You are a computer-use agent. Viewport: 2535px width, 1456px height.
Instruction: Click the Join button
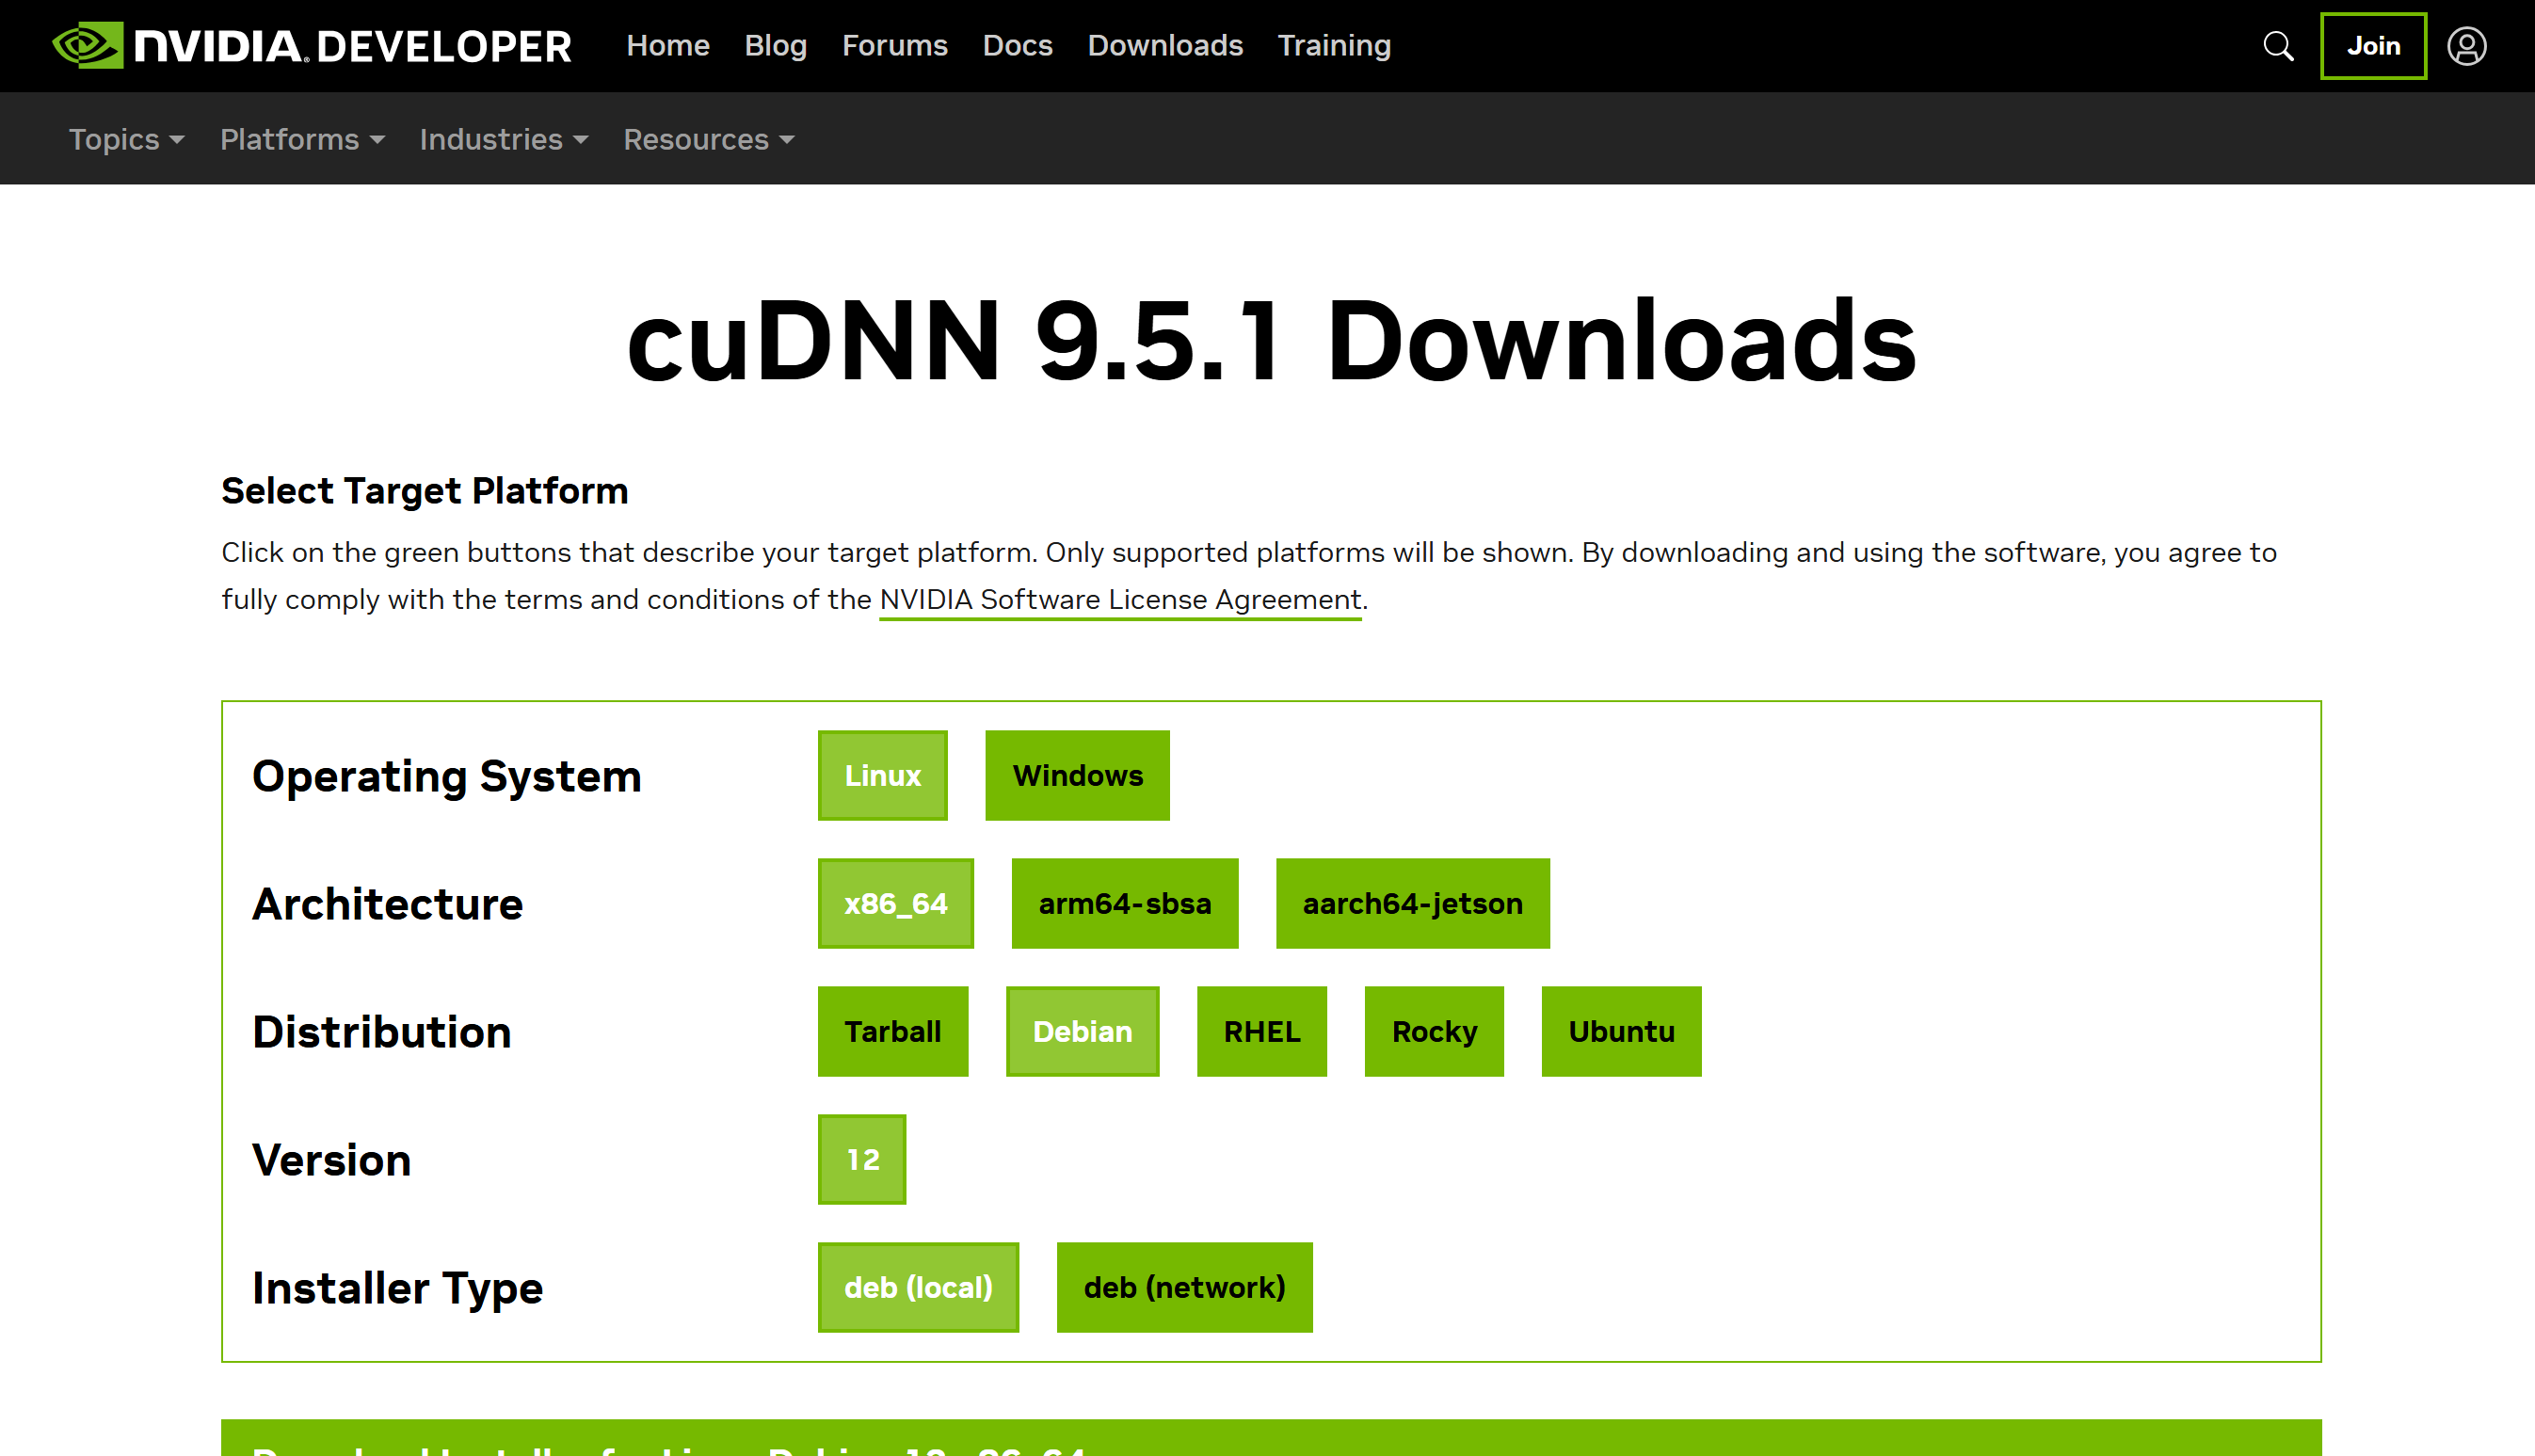point(2373,45)
